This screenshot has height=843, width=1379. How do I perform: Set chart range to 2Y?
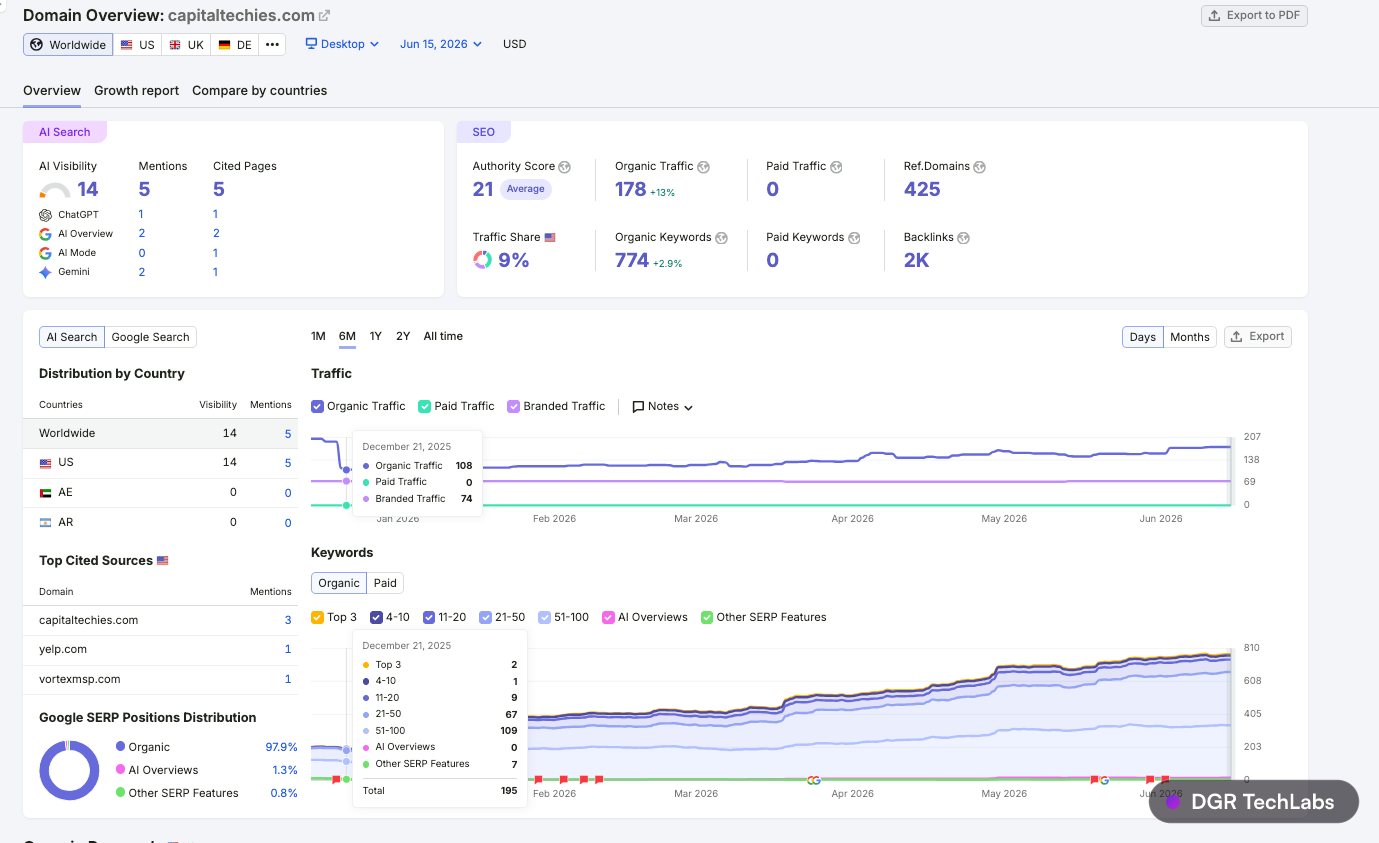[403, 336]
